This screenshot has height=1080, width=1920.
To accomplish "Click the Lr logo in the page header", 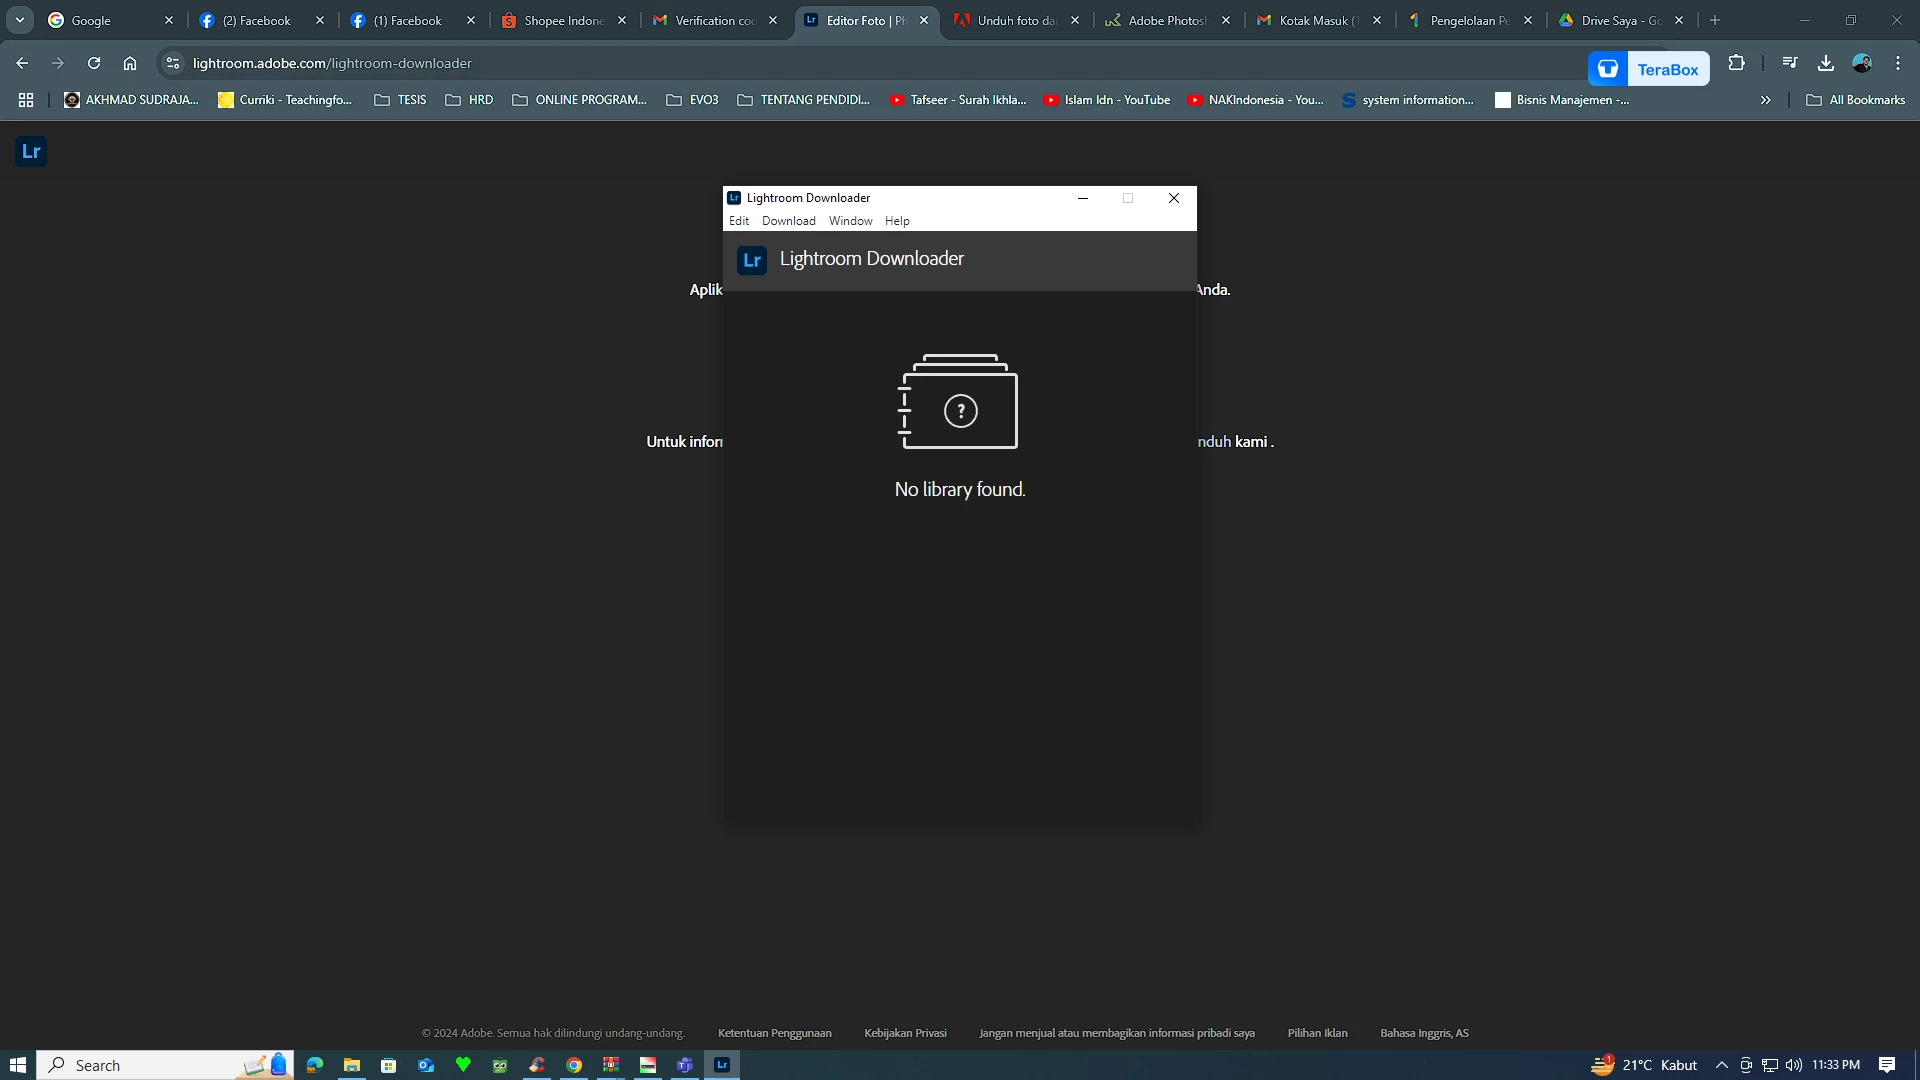I will 31,151.
